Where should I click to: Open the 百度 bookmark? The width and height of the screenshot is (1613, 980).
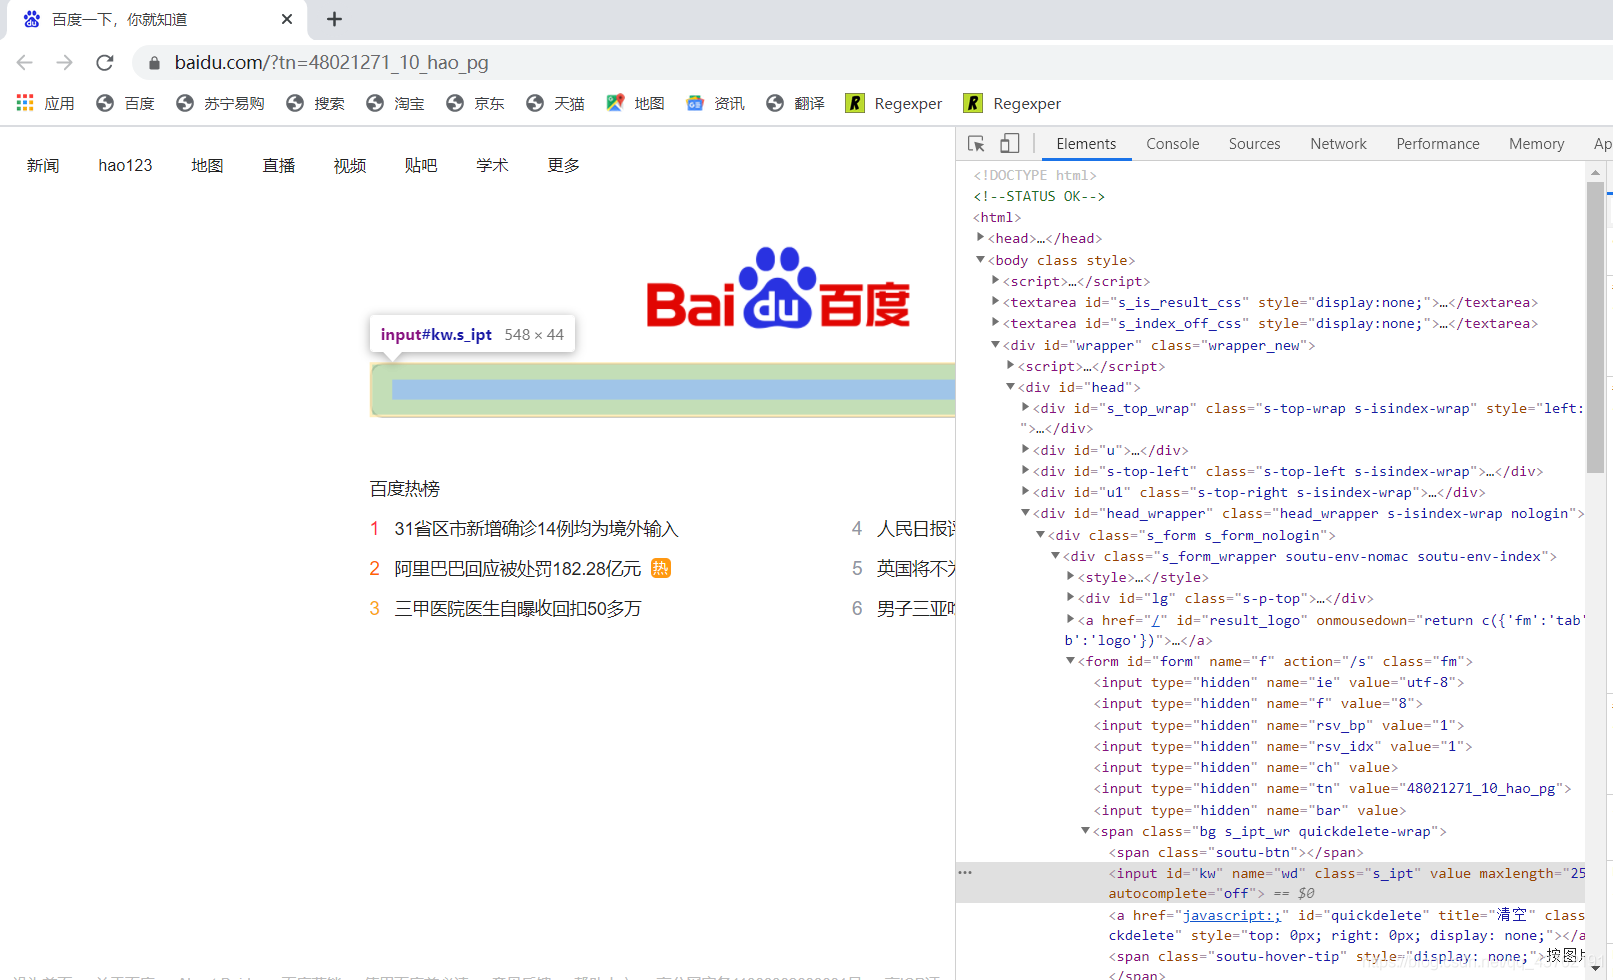(126, 103)
